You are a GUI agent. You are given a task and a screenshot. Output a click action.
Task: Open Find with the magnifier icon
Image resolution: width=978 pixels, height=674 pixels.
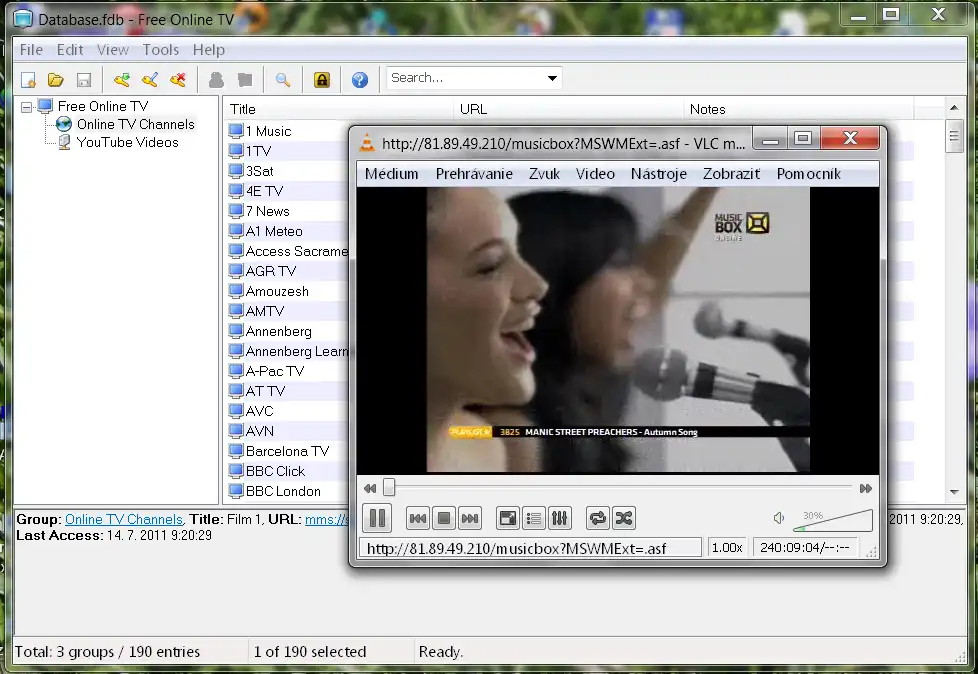[283, 80]
